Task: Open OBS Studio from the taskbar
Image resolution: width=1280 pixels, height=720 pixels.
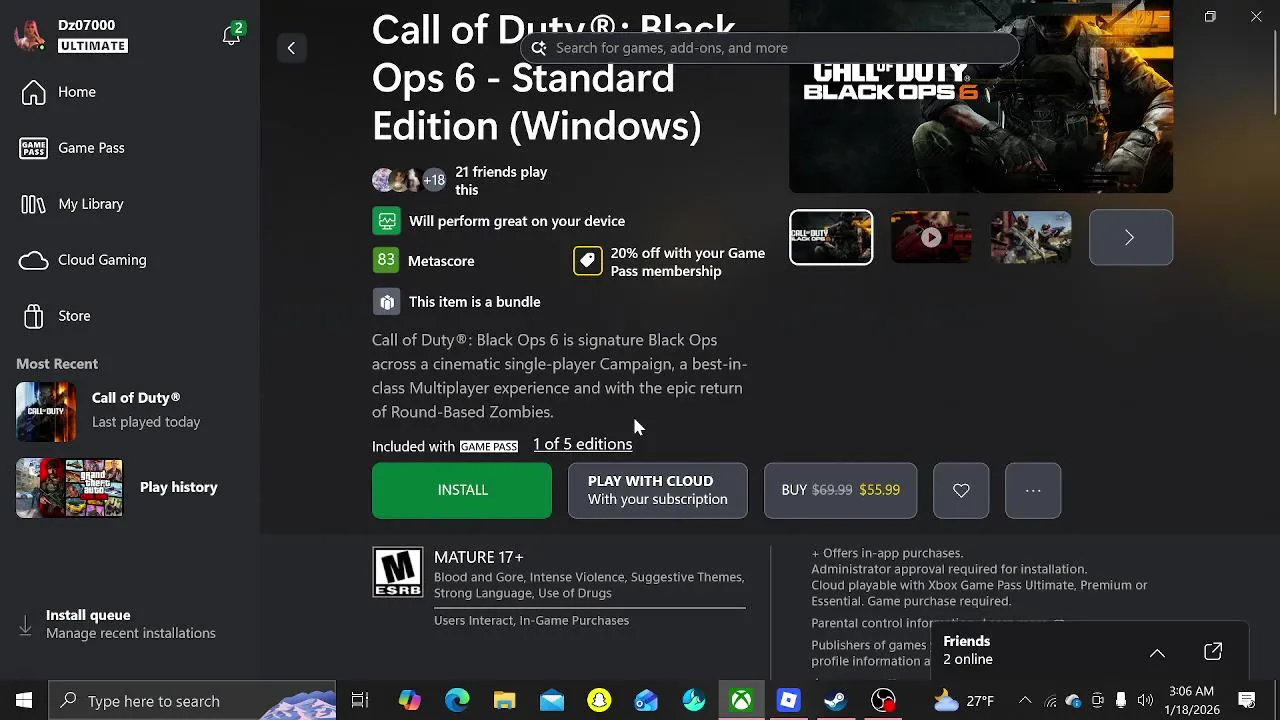Action: (x=883, y=701)
